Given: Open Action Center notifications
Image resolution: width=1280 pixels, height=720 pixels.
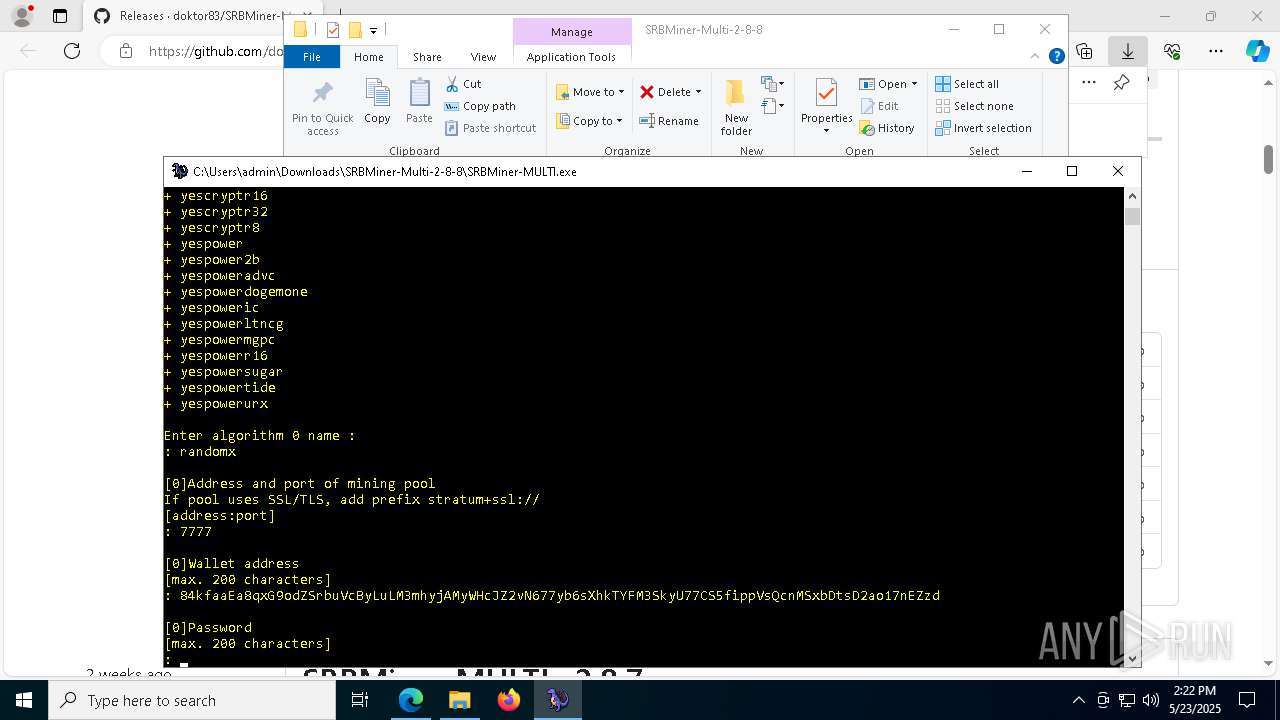Looking at the screenshot, I should pos(1247,700).
